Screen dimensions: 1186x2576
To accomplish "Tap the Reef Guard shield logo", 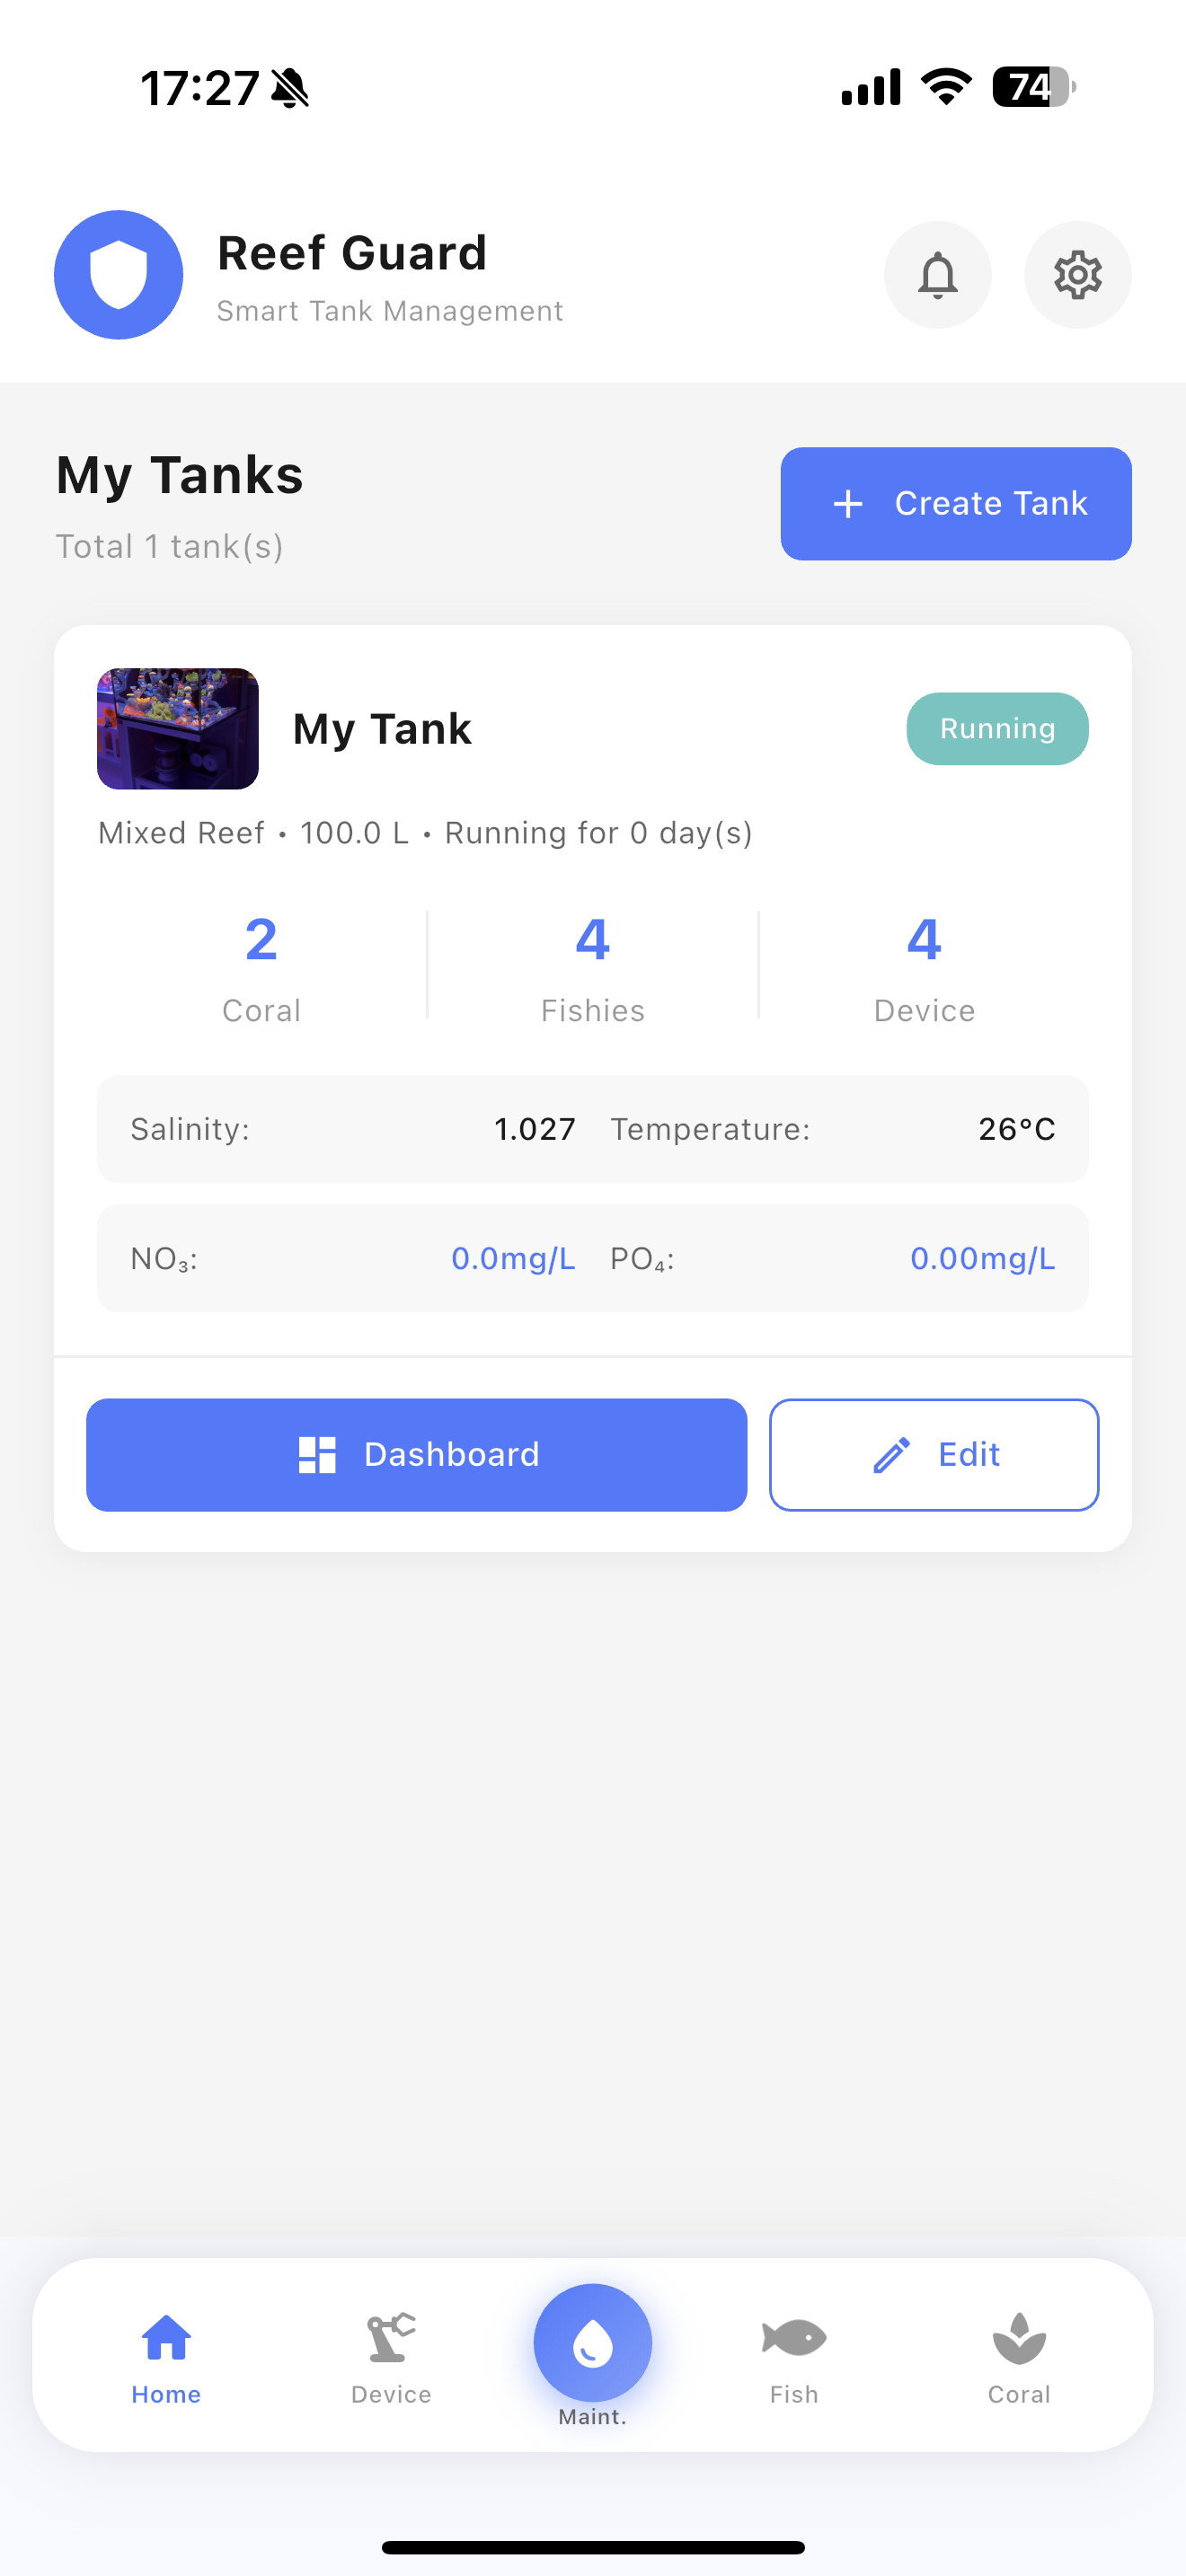I will [119, 275].
